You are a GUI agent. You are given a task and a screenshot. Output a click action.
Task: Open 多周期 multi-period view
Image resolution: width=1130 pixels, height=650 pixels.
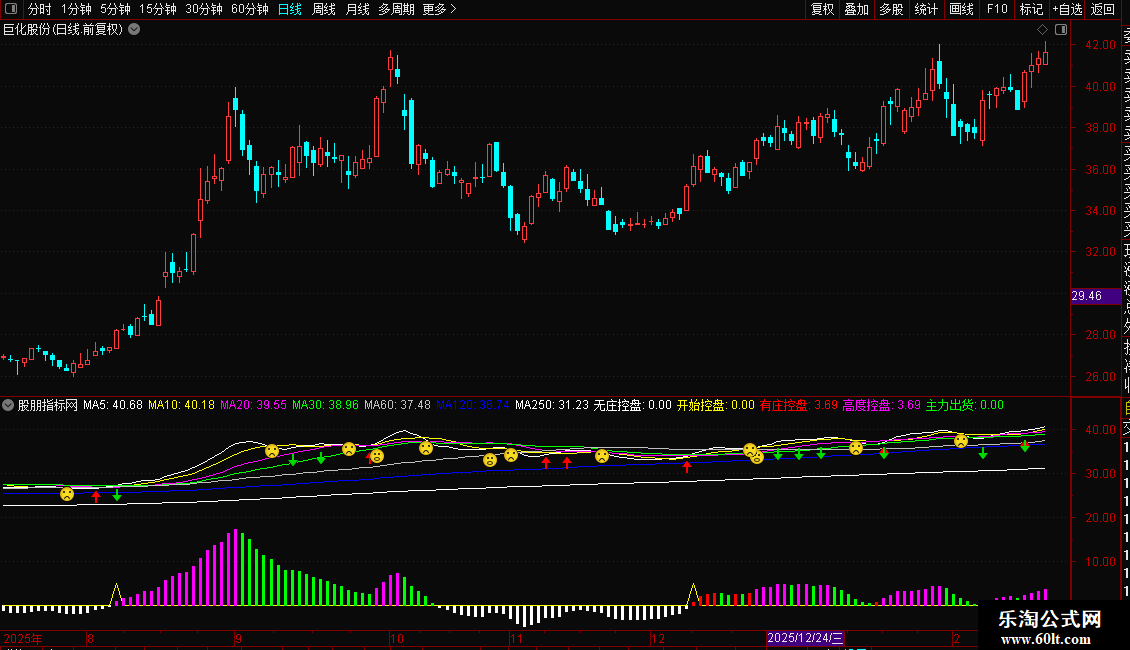tap(397, 9)
